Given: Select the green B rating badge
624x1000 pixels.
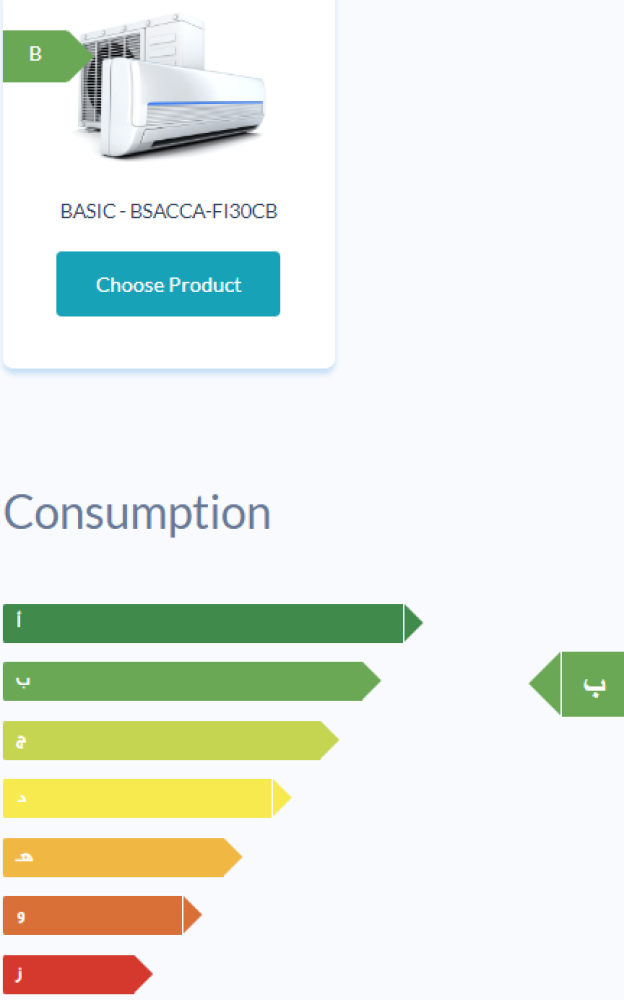Looking at the screenshot, I should 46,55.
